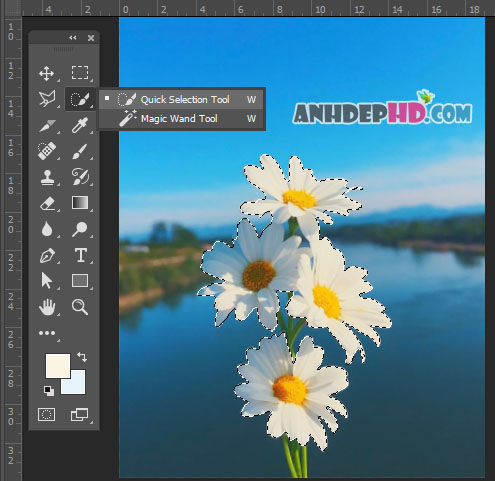
Task: Select the Horizontal Type tool
Action: click(x=81, y=255)
